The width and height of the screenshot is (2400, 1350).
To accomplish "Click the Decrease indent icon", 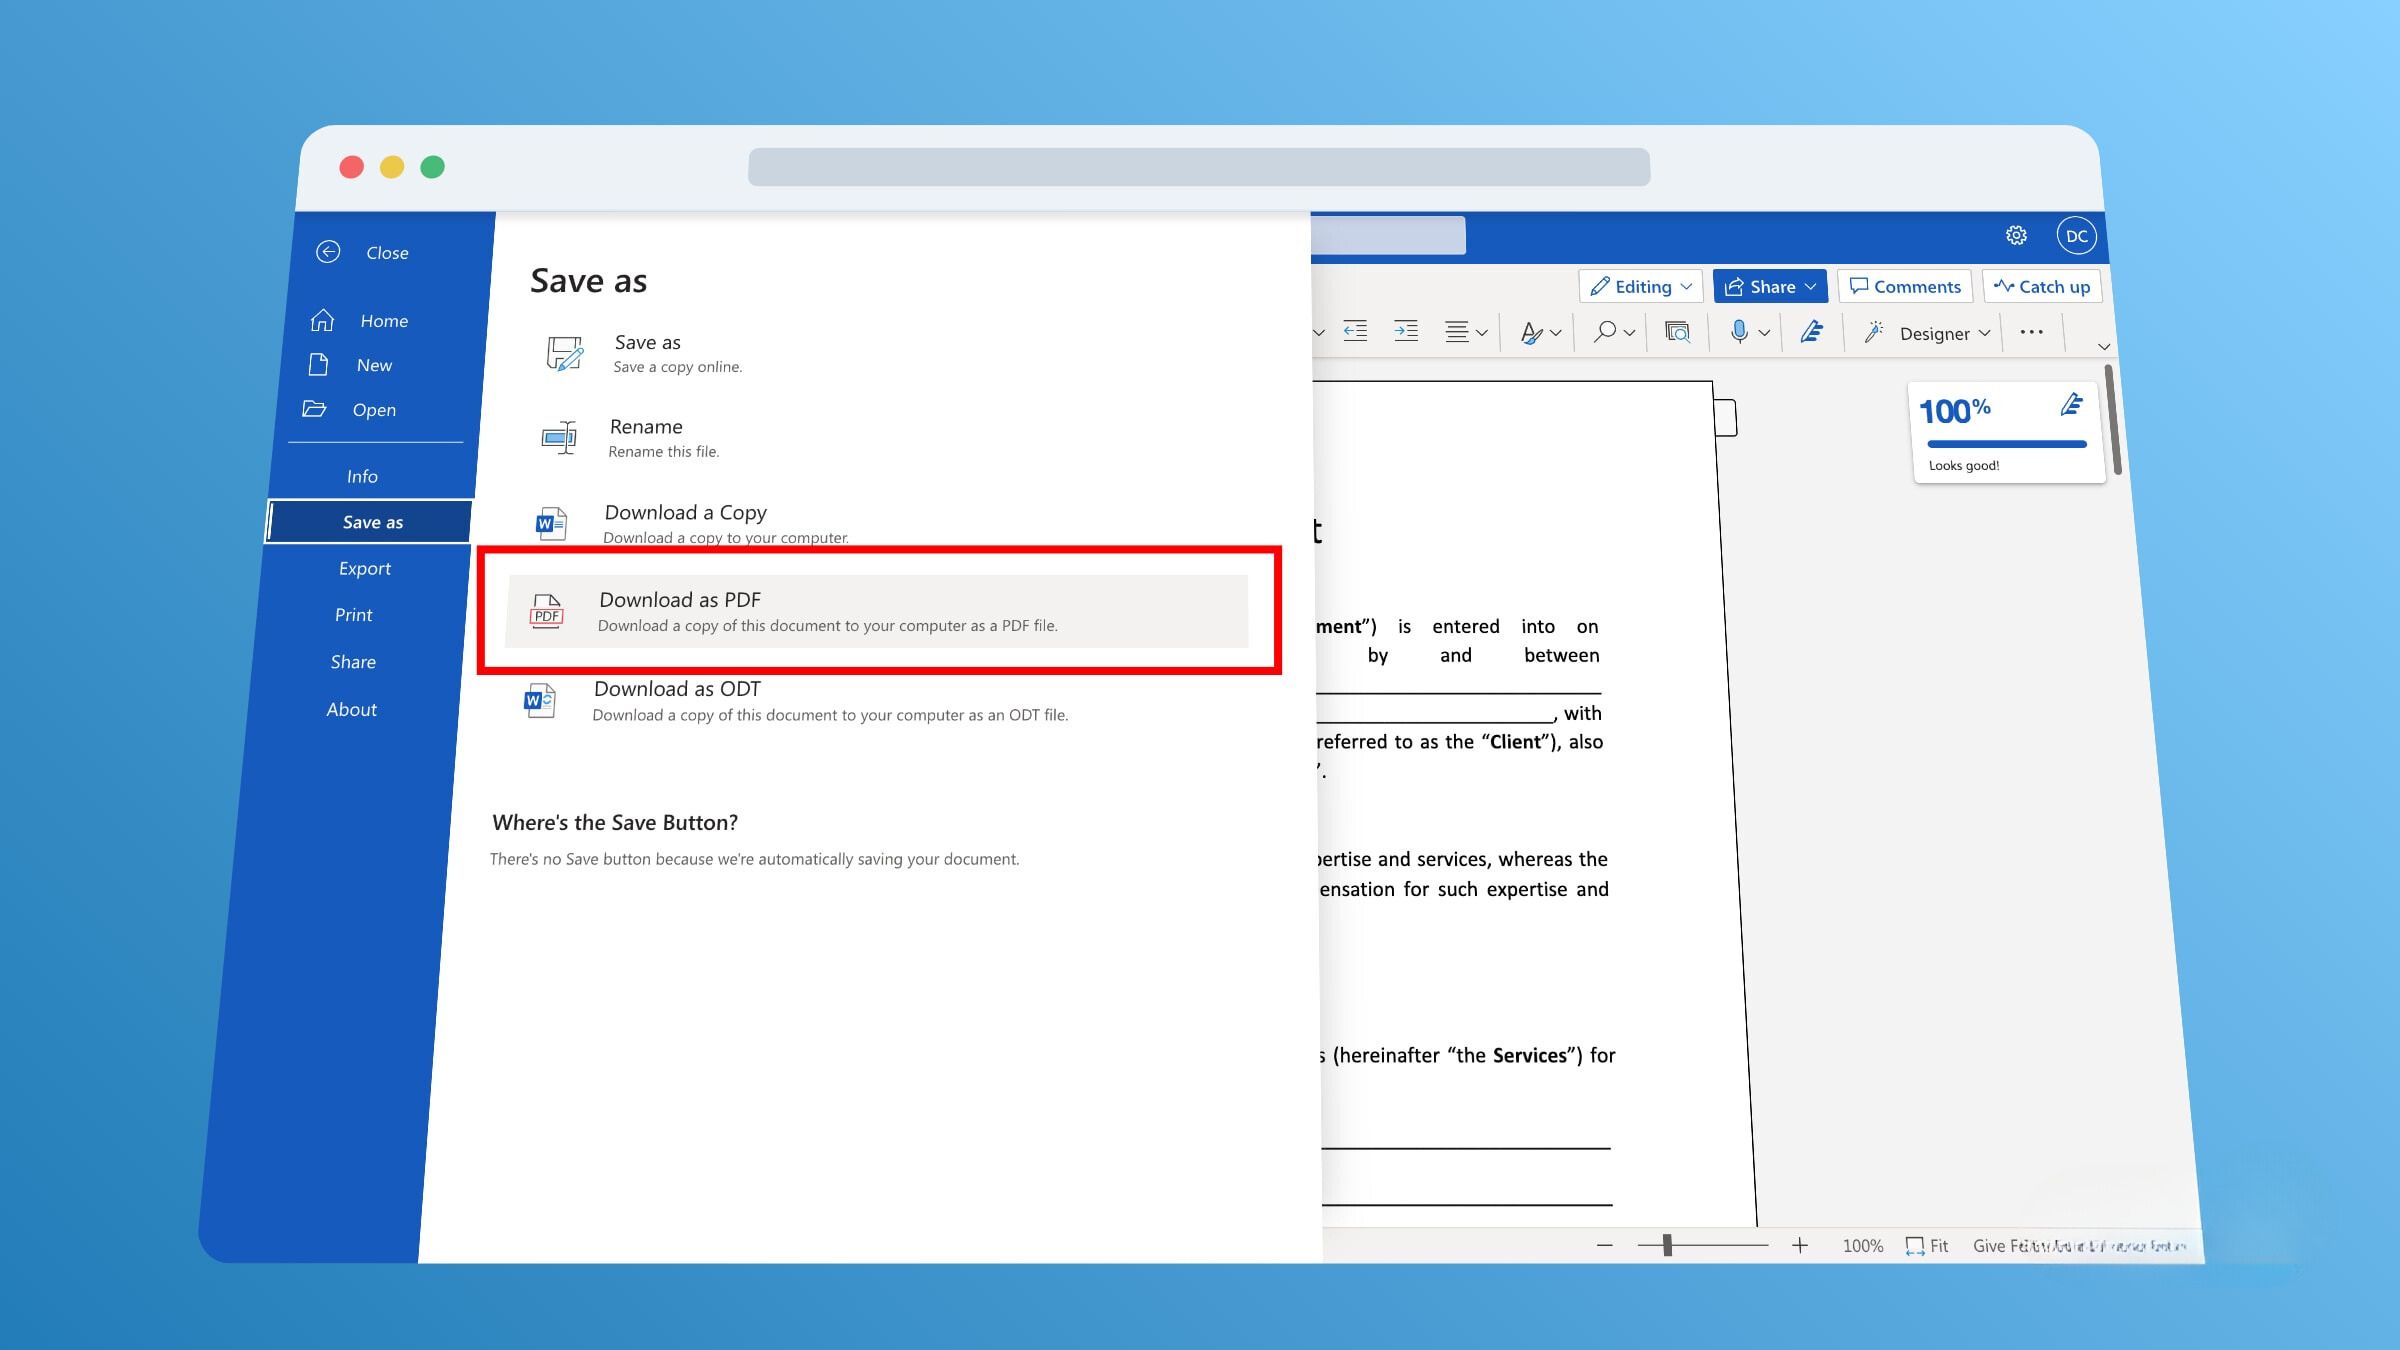I will coord(1355,331).
